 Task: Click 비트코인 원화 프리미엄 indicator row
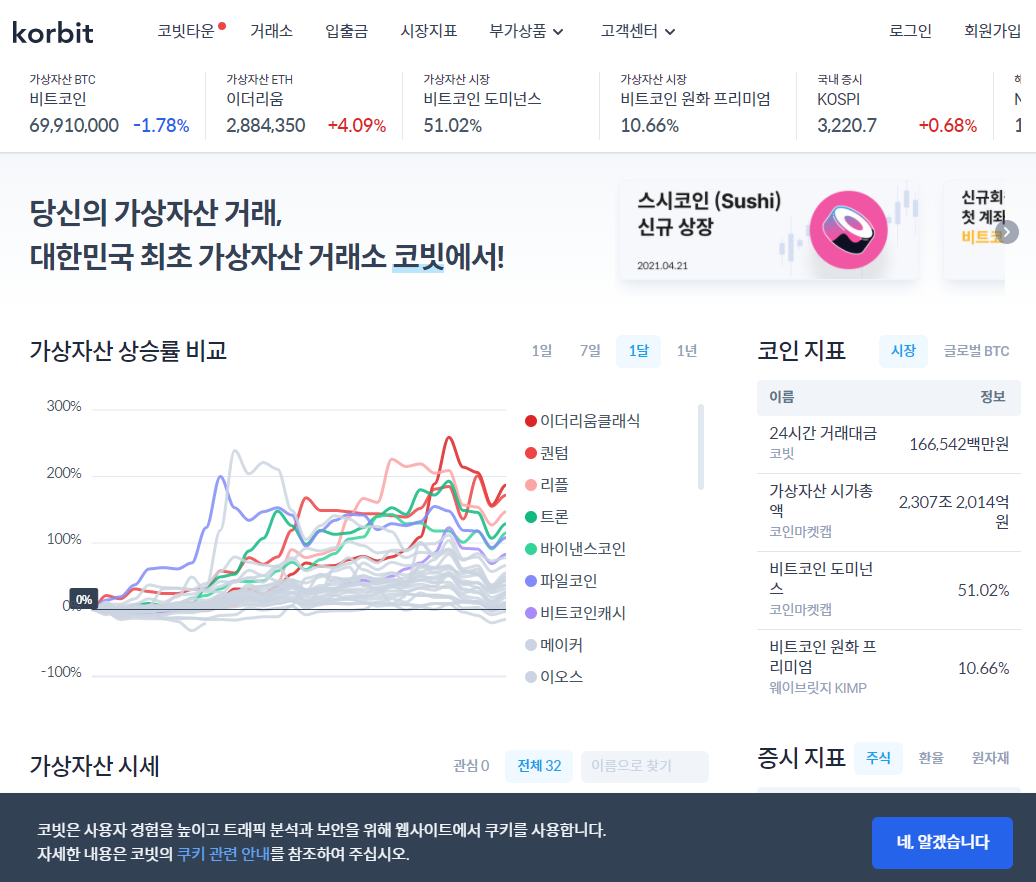889,668
